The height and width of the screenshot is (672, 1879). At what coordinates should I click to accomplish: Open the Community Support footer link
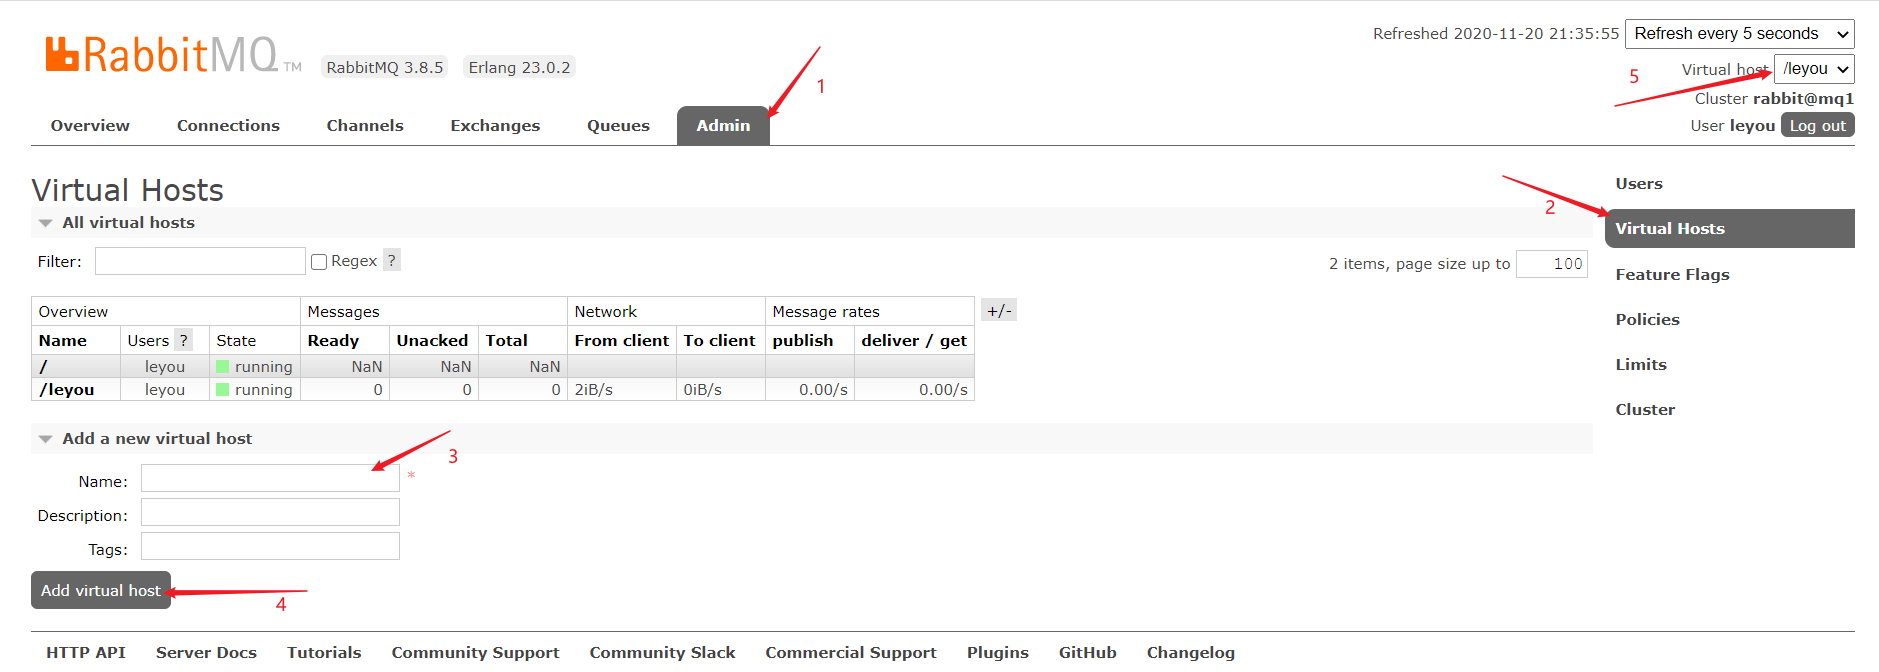coord(475,652)
